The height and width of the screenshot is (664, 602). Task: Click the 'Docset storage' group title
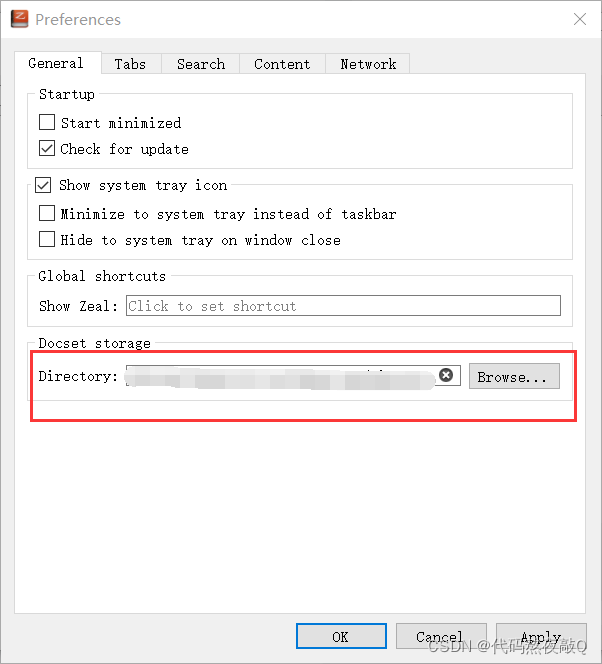94,343
